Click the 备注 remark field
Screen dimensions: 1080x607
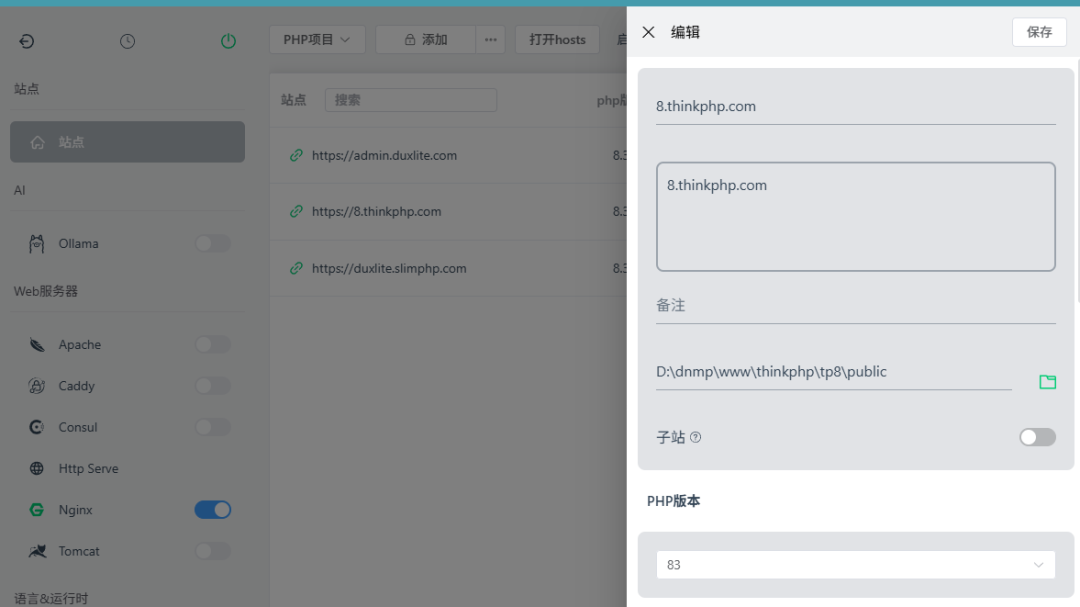(855, 306)
